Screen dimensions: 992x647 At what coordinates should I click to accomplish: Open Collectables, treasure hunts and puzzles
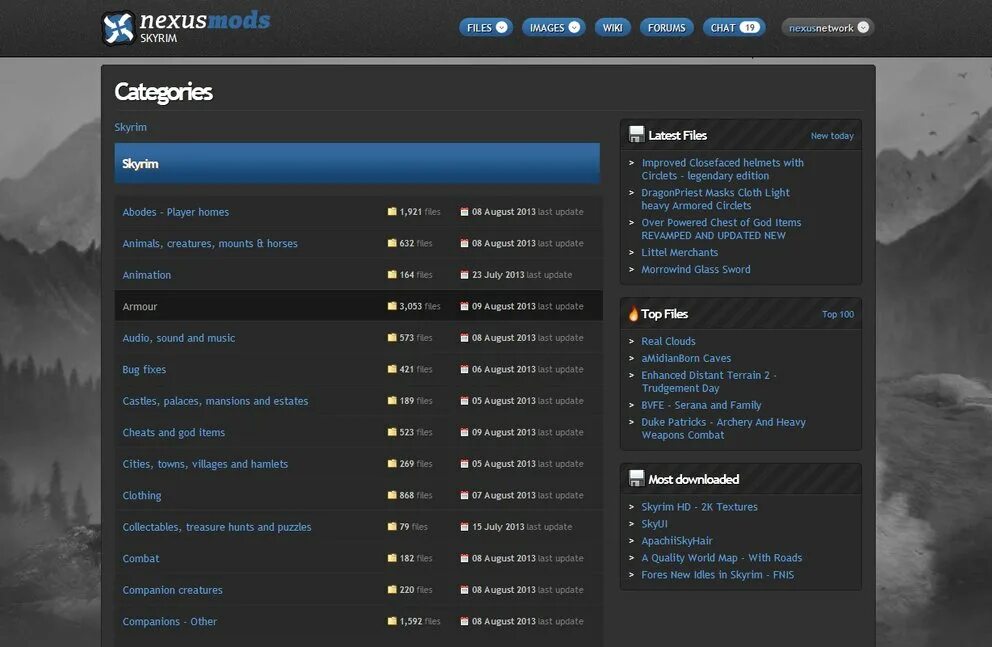tap(217, 527)
